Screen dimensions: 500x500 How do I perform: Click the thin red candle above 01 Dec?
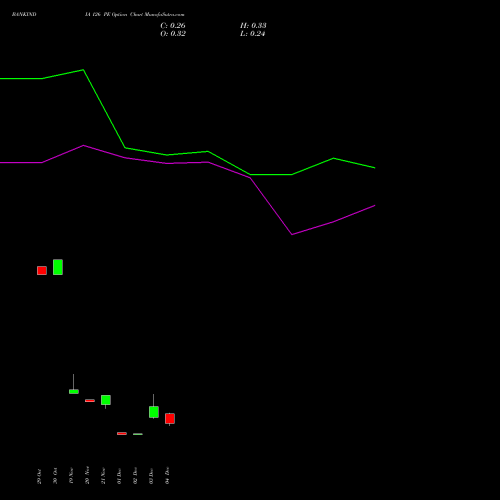[x=122, y=433]
